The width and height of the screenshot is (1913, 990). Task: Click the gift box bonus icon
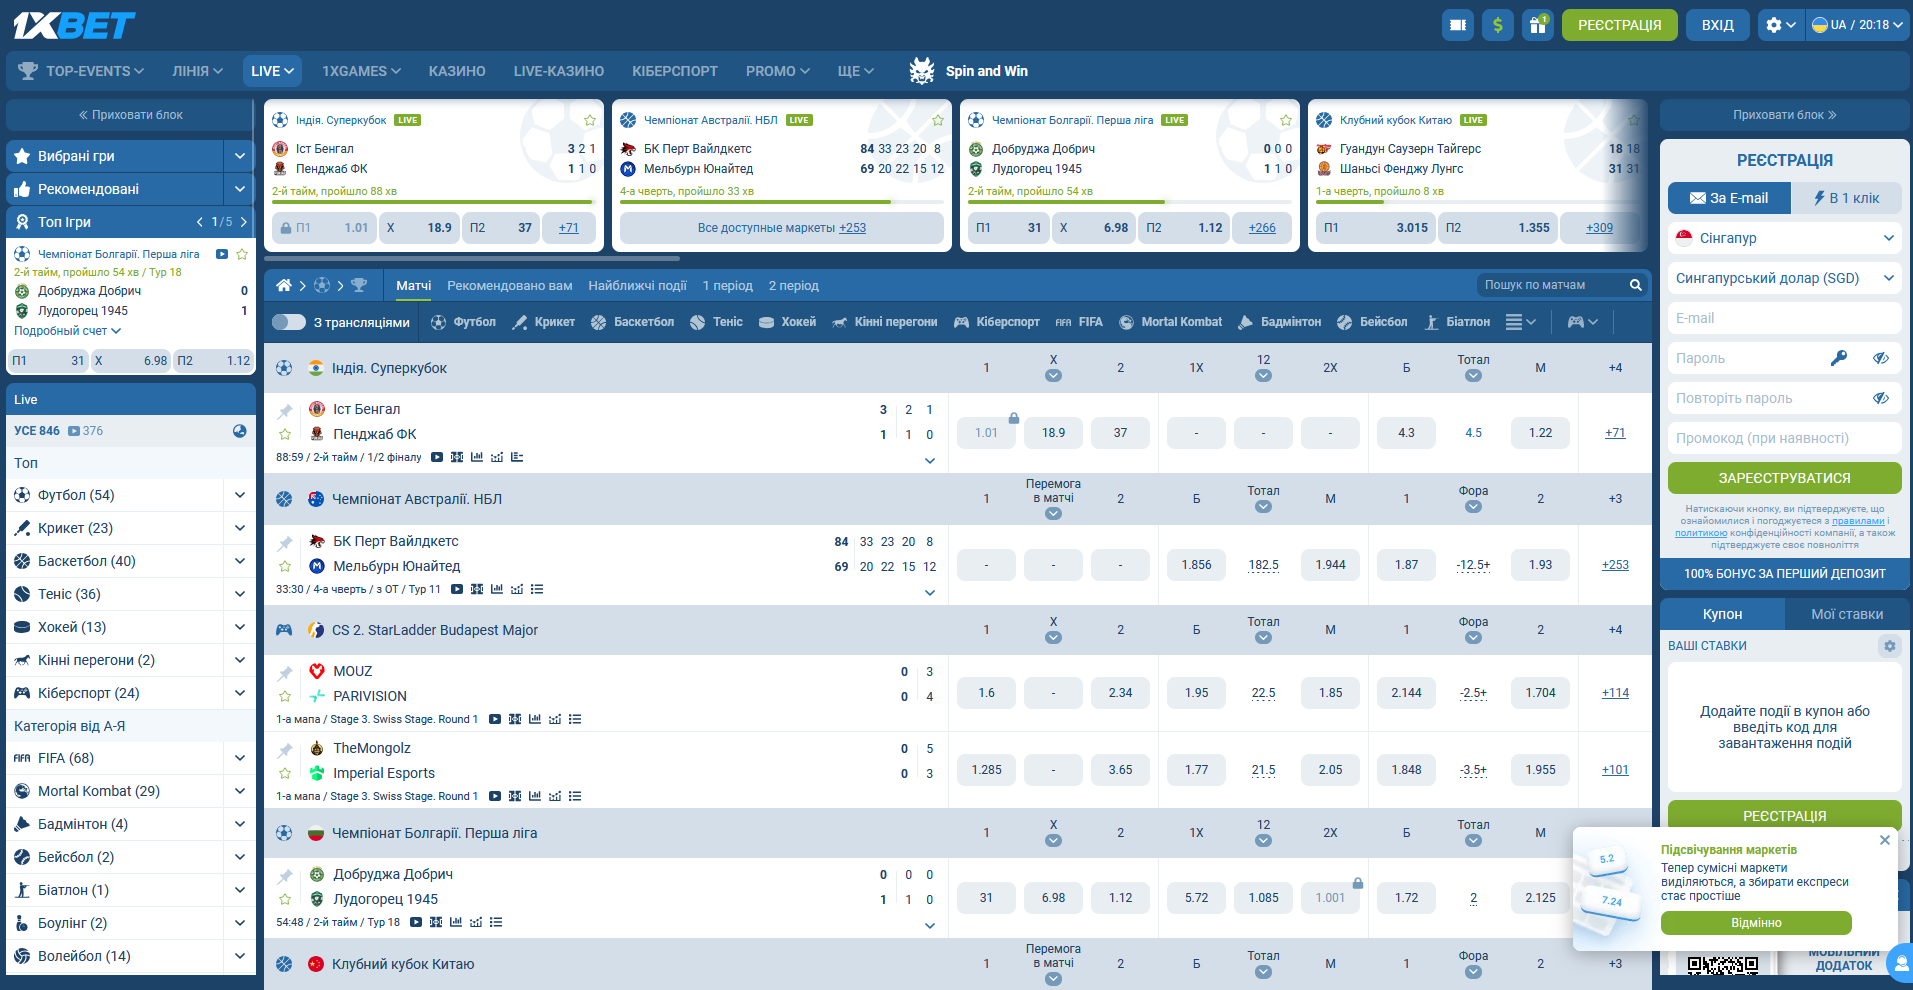tap(1537, 25)
